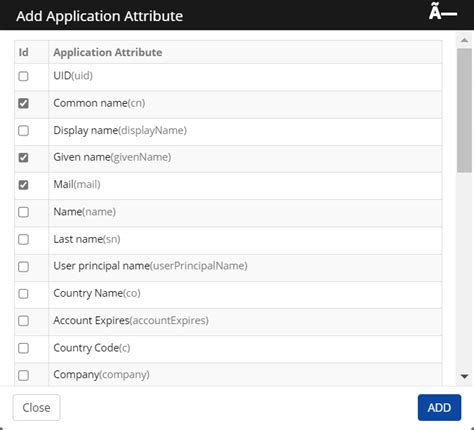Check the Country Code(c) checkbox
This screenshot has height=430, width=474.
click(23, 348)
